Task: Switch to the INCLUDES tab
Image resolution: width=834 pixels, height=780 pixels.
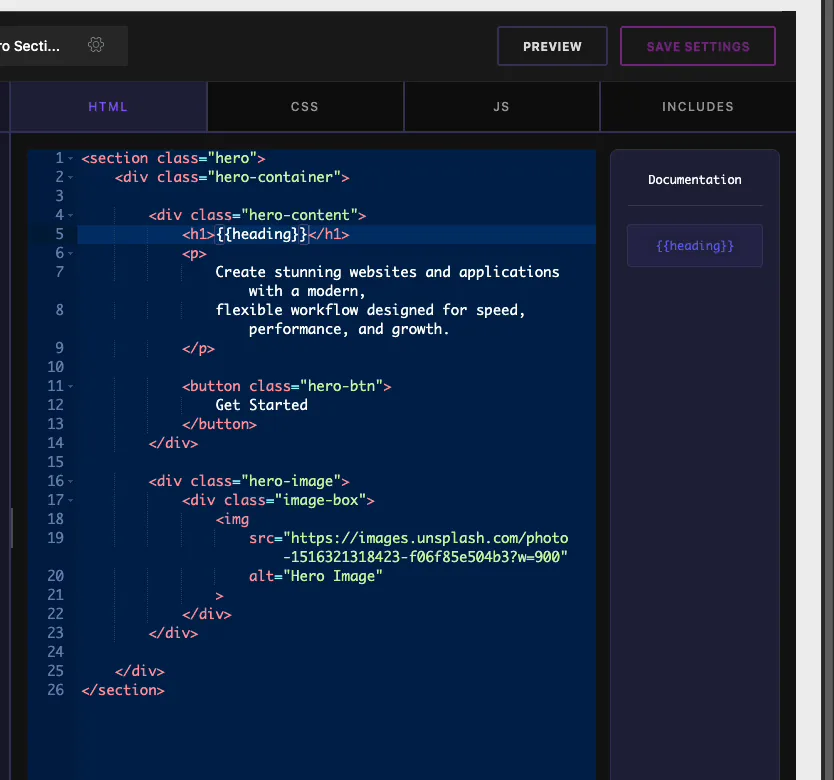Action: 698,106
